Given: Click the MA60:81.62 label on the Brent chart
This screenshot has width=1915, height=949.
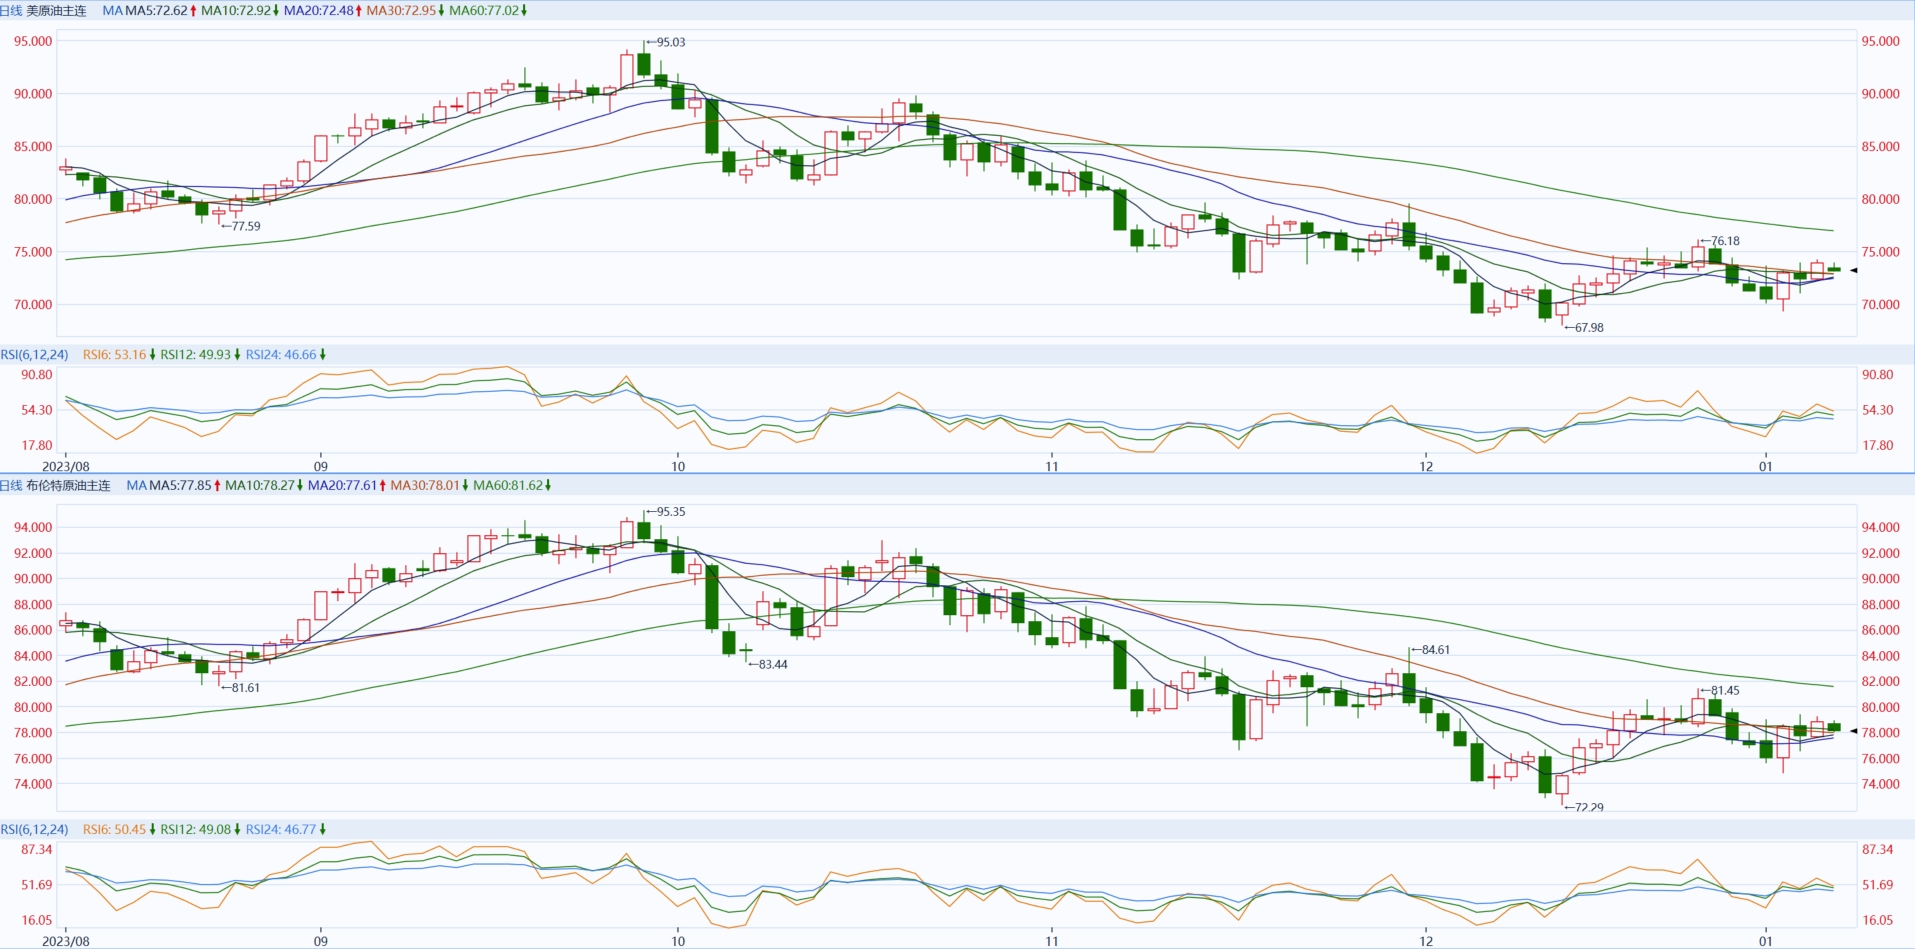Looking at the screenshot, I should [508, 485].
